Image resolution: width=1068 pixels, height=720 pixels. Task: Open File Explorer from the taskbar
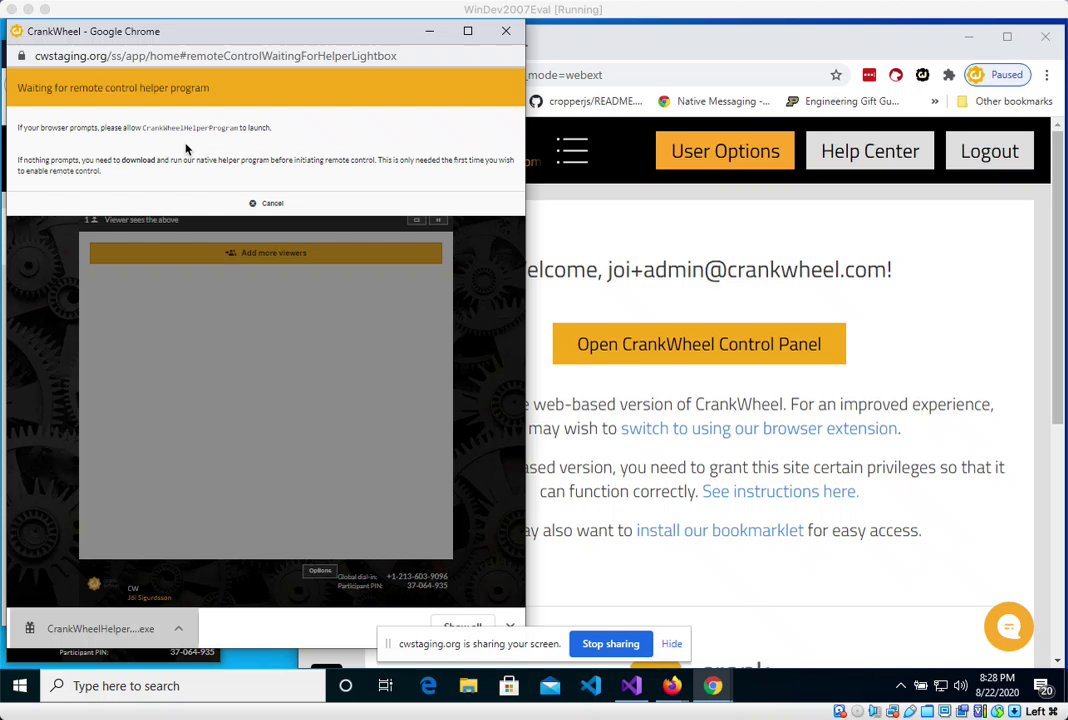pos(468,685)
